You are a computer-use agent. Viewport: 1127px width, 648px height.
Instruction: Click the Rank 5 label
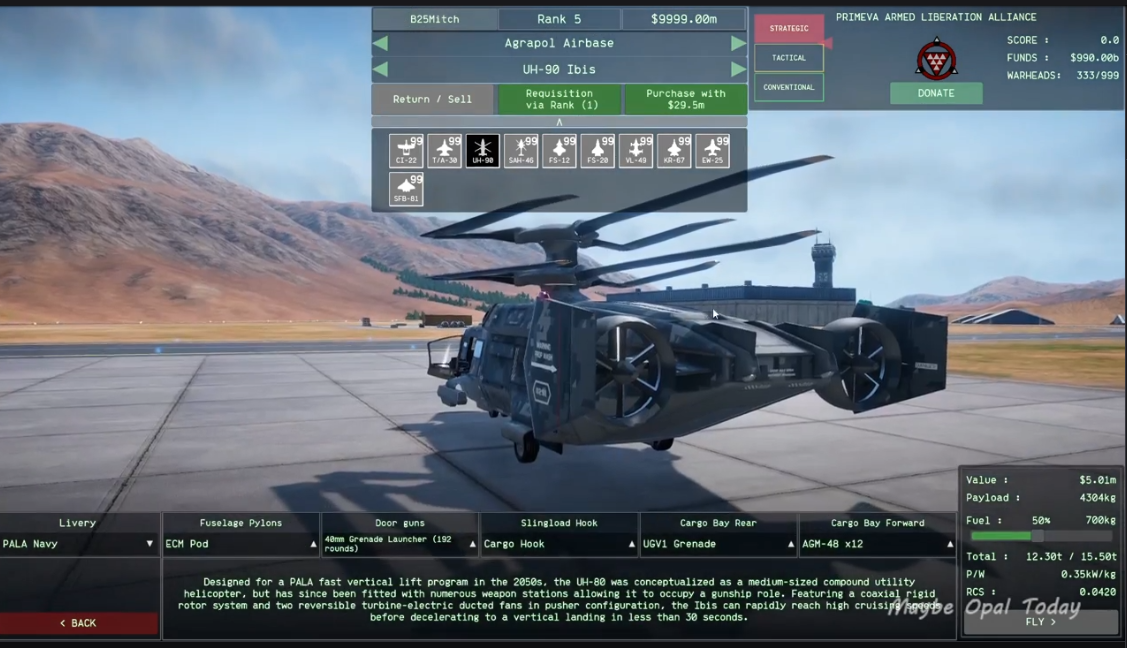[x=559, y=19]
